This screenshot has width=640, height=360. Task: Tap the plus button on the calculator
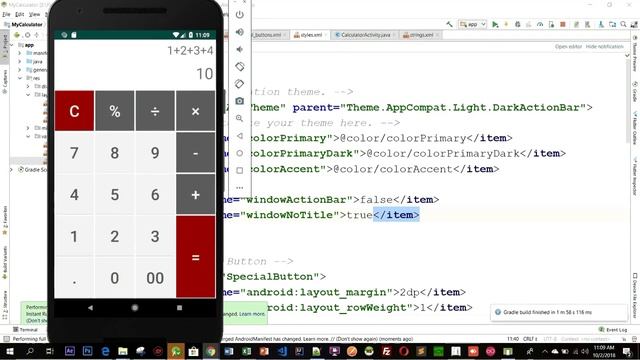click(196, 195)
